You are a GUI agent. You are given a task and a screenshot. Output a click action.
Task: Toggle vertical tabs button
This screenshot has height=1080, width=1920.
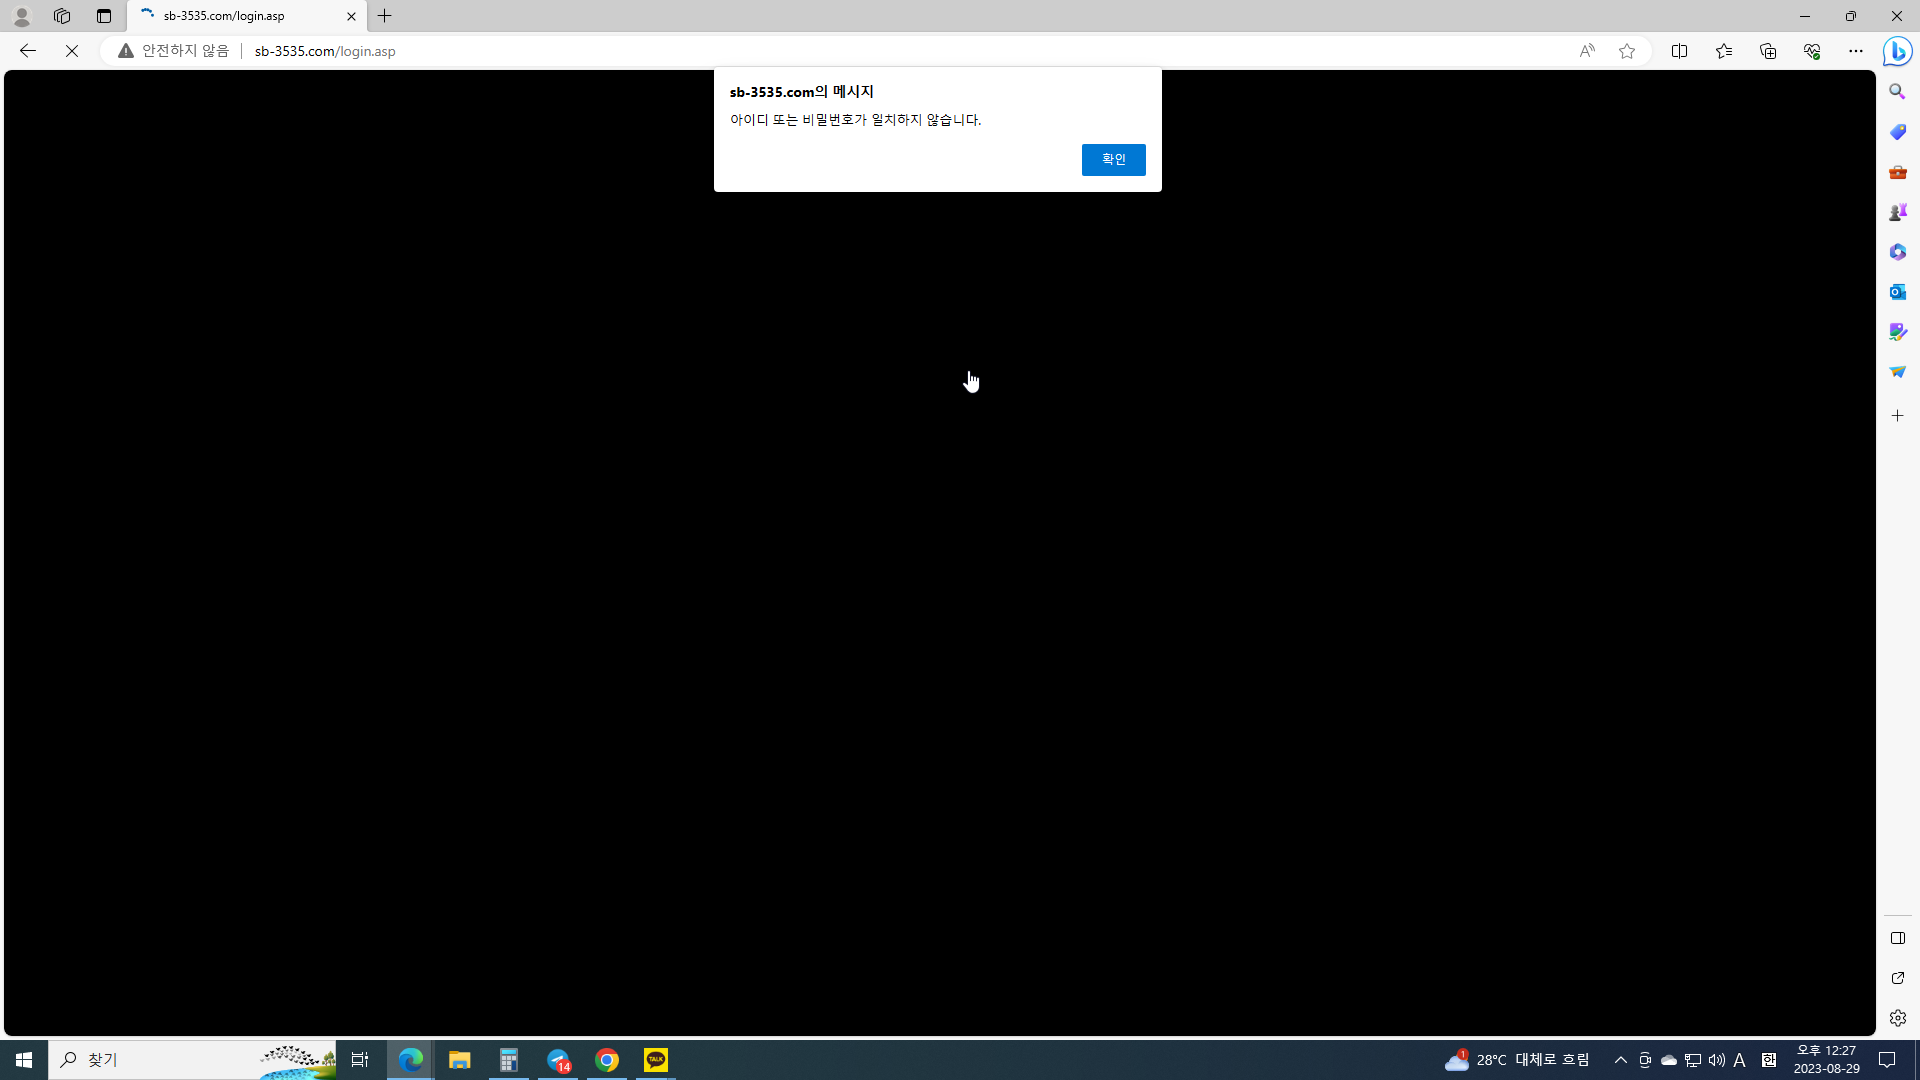point(104,16)
